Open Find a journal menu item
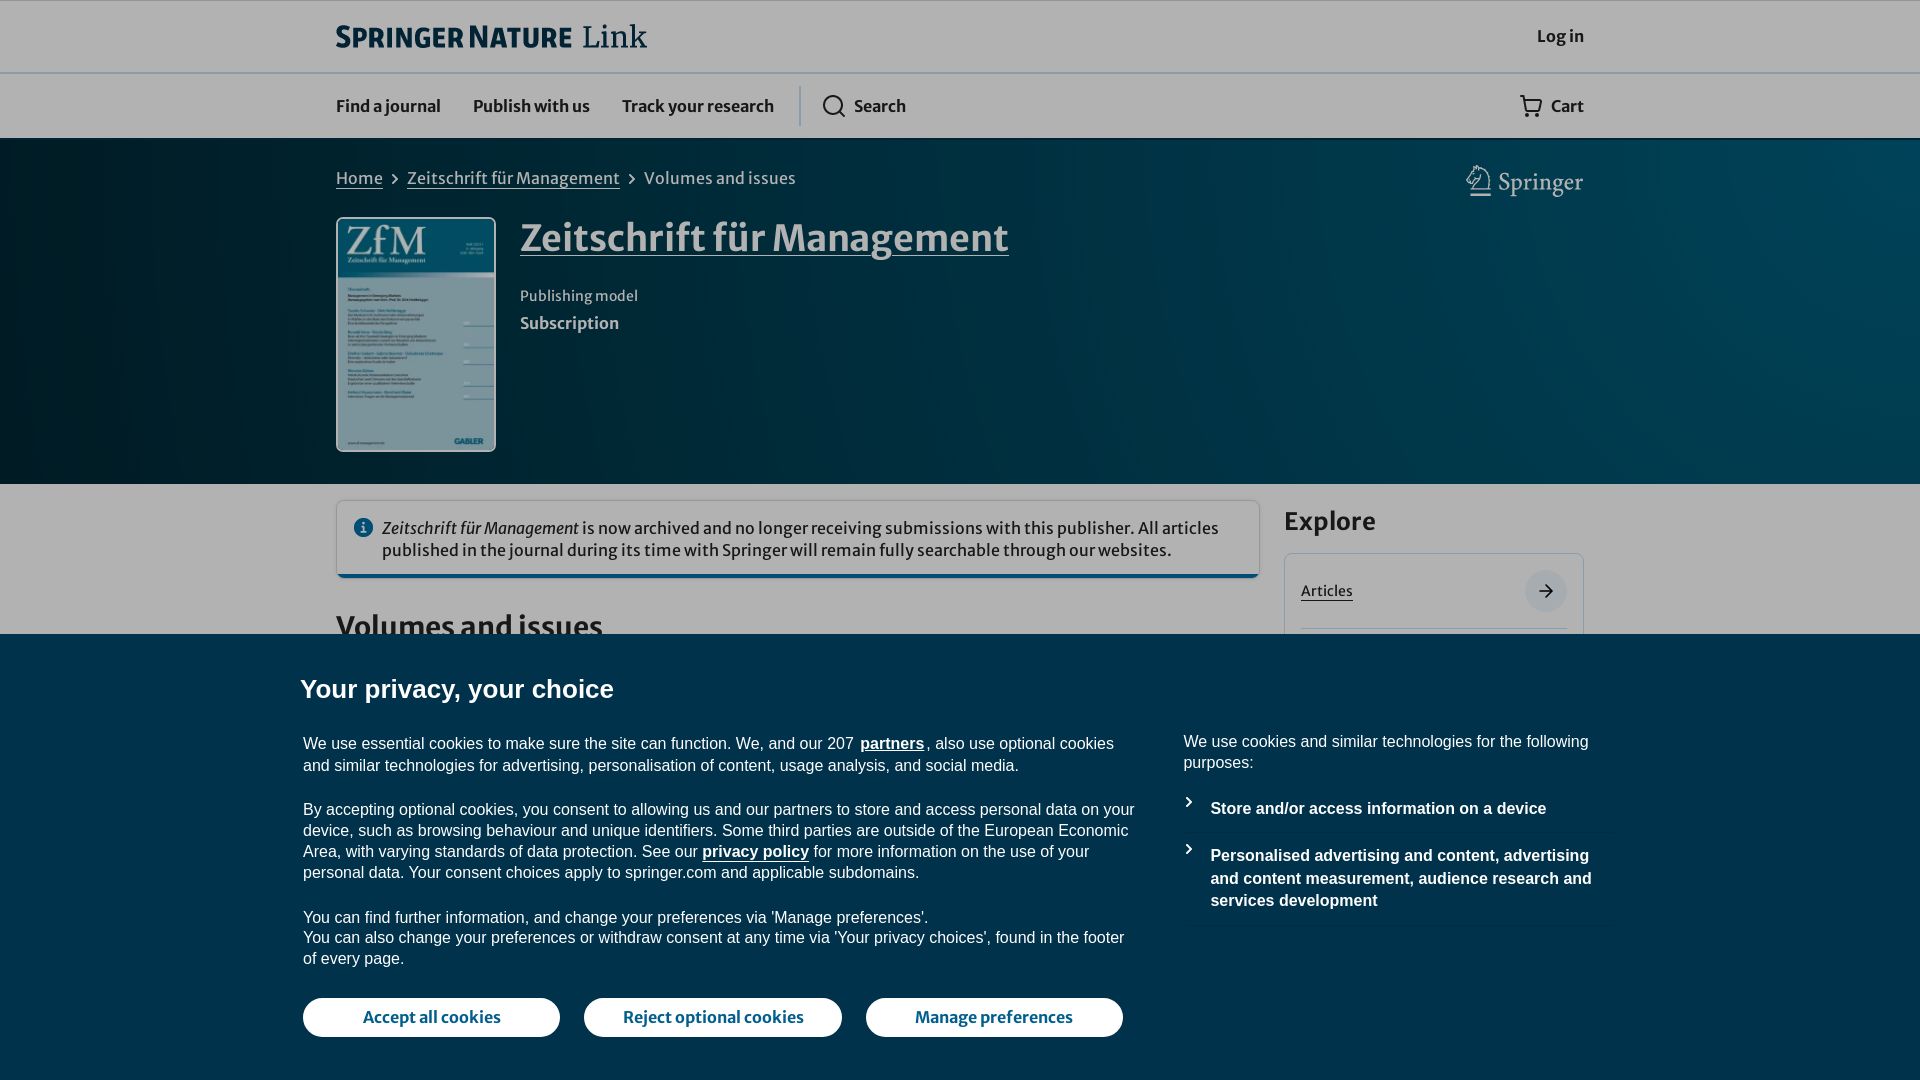The height and width of the screenshot is (1080, 1920). pyautogui.click(x=388, y=106)
